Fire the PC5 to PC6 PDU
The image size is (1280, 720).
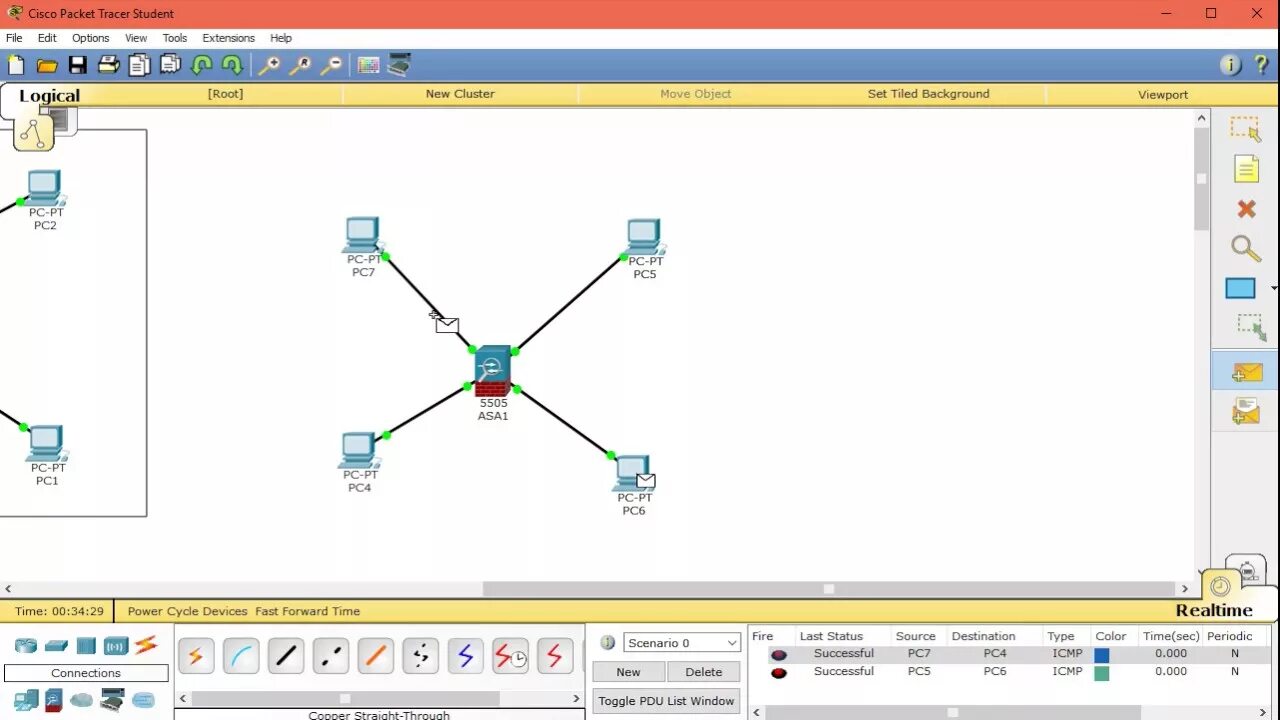tap(779, 672)
